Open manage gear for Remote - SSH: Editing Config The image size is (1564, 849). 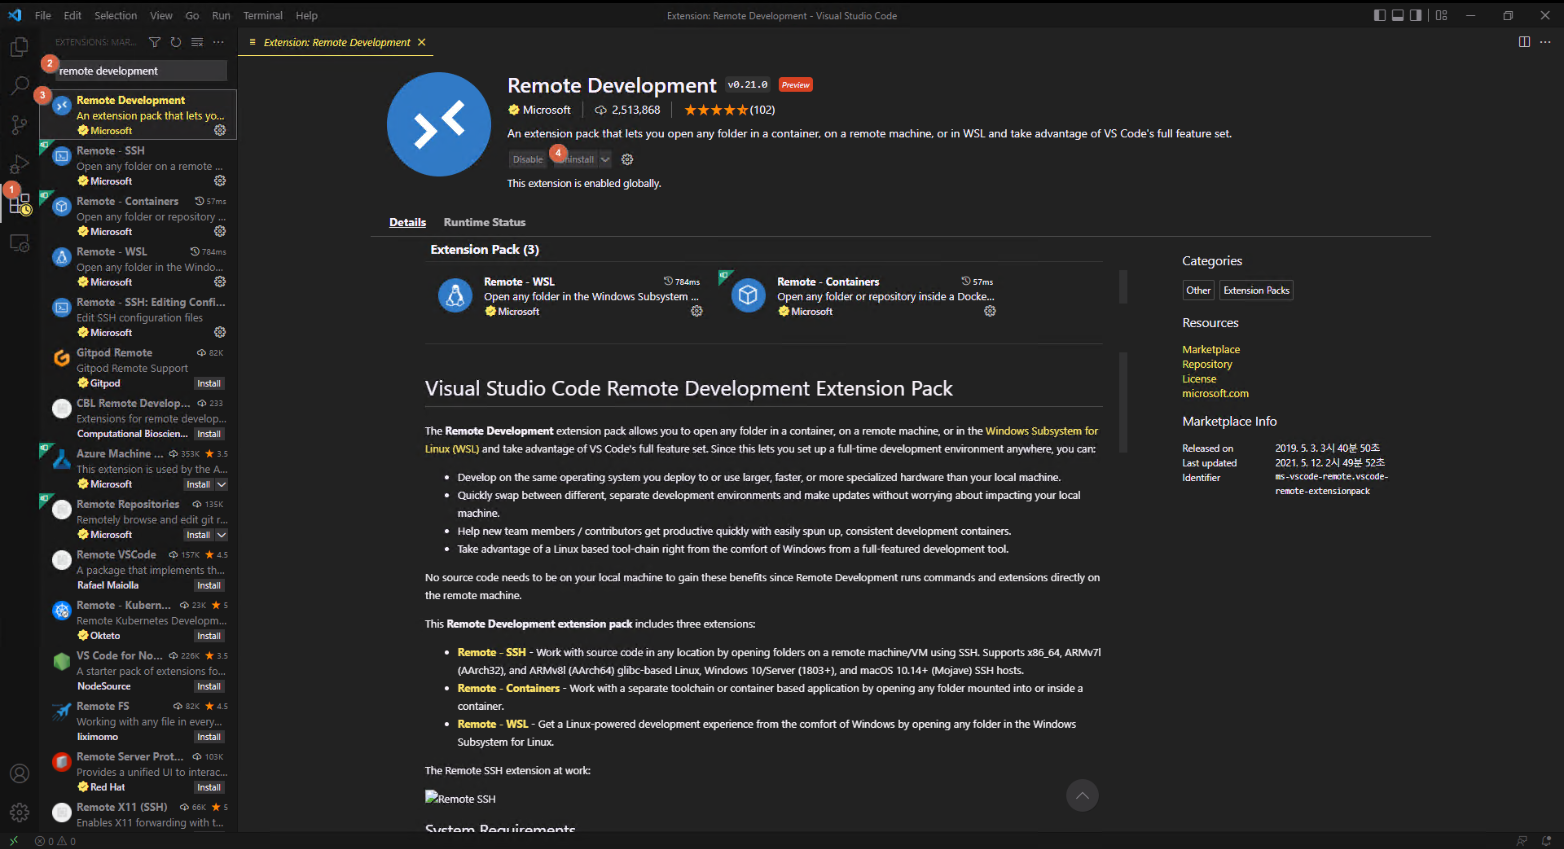click(x=220, y=332)
